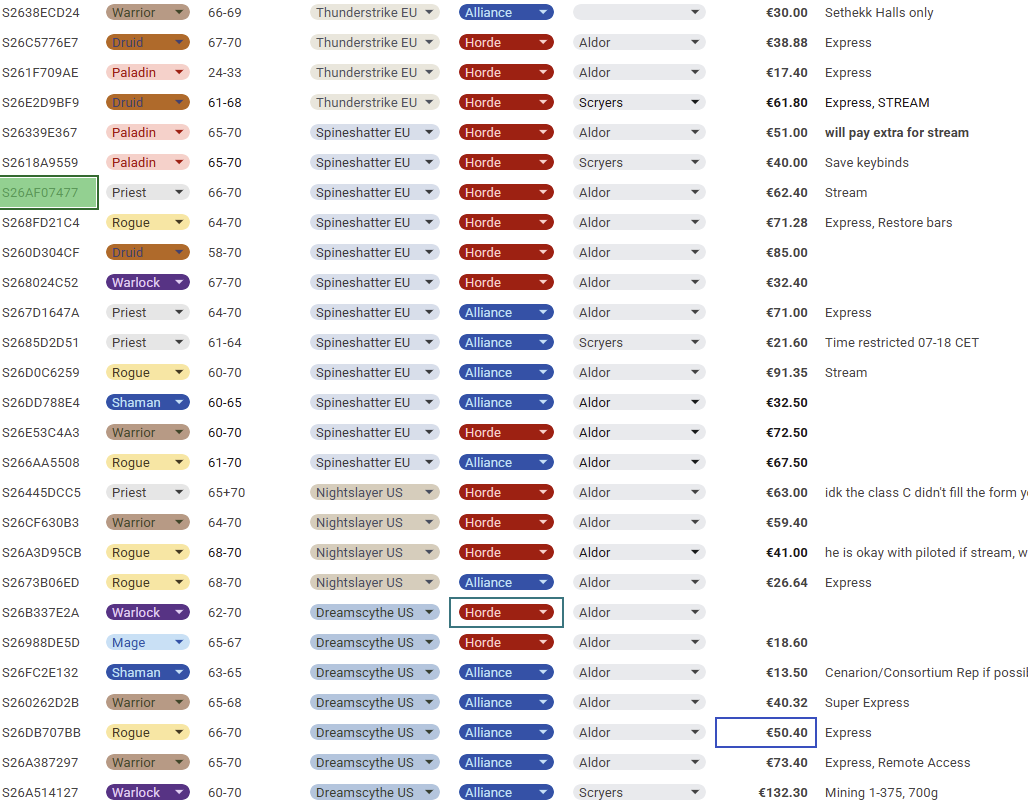Open the Horde dropdown for S26B337E2A
The image size is (1028, 809).
(505, 612)
